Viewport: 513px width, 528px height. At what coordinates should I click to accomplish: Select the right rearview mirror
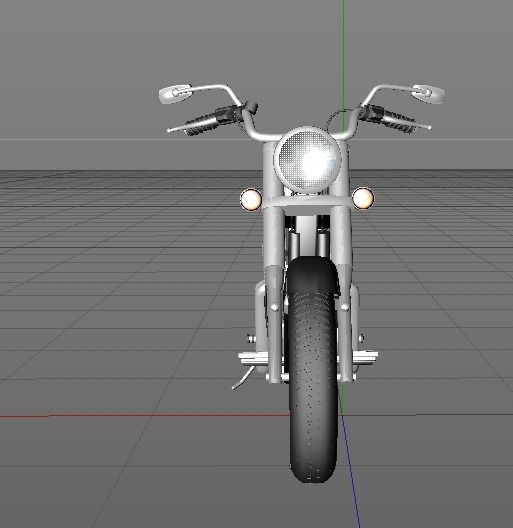(428, 93)
